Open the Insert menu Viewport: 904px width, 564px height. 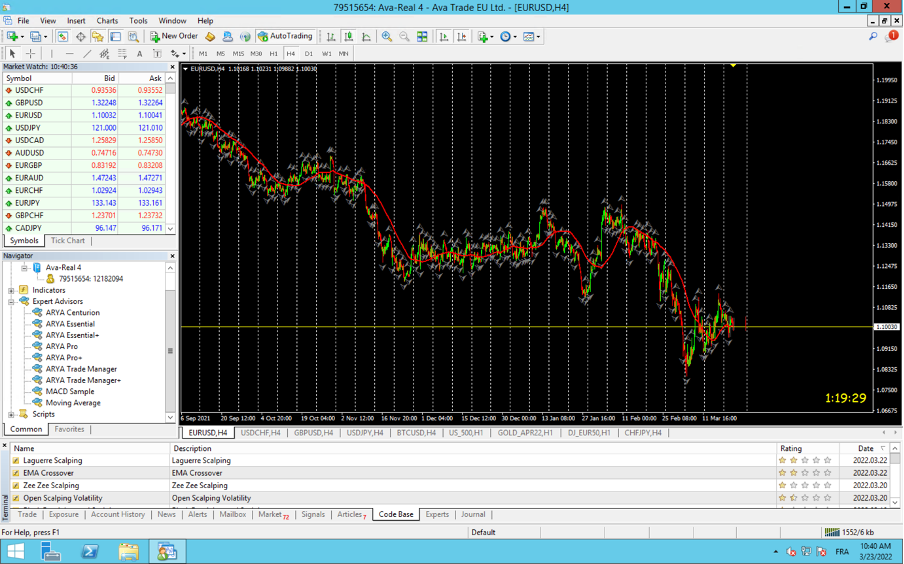tap(76, 21)
